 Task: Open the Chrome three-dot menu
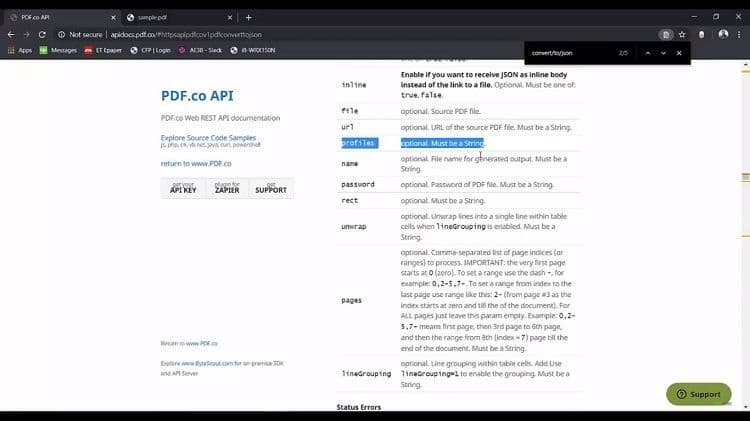tap(738, 34)
